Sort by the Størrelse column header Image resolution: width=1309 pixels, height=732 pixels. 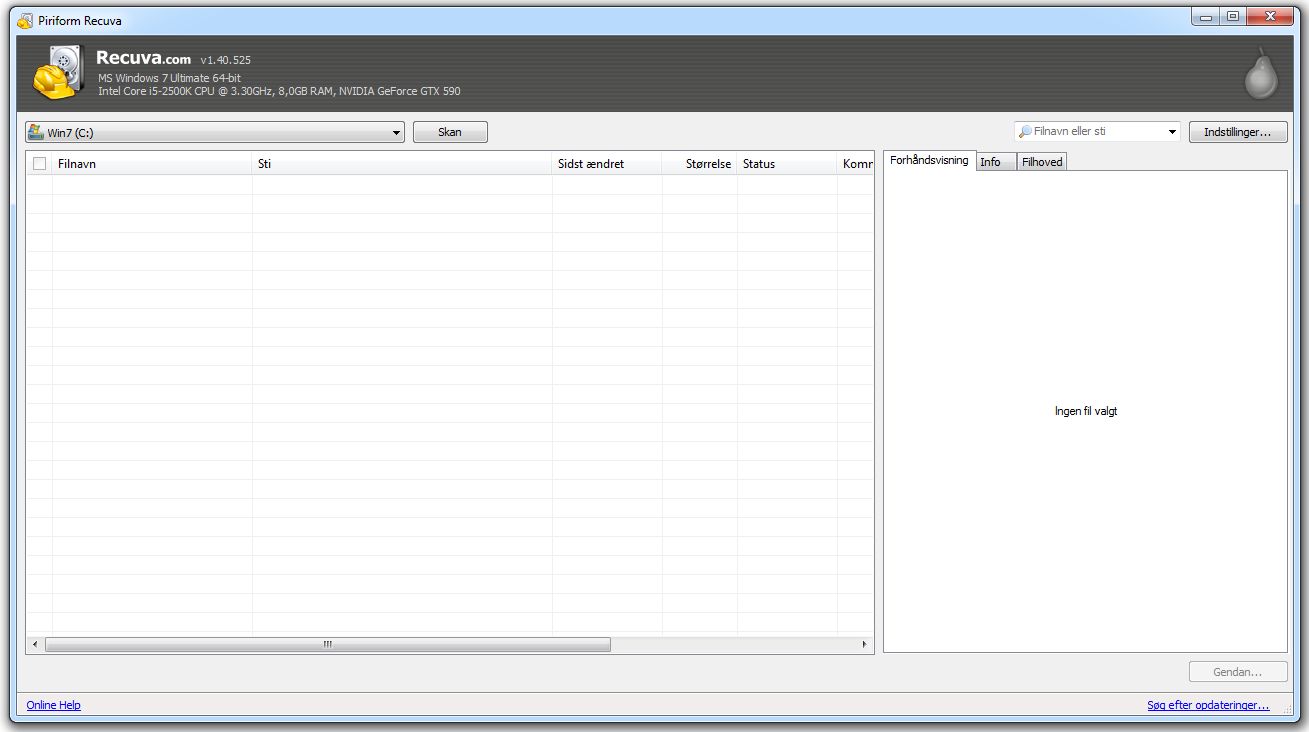point(699,164)
